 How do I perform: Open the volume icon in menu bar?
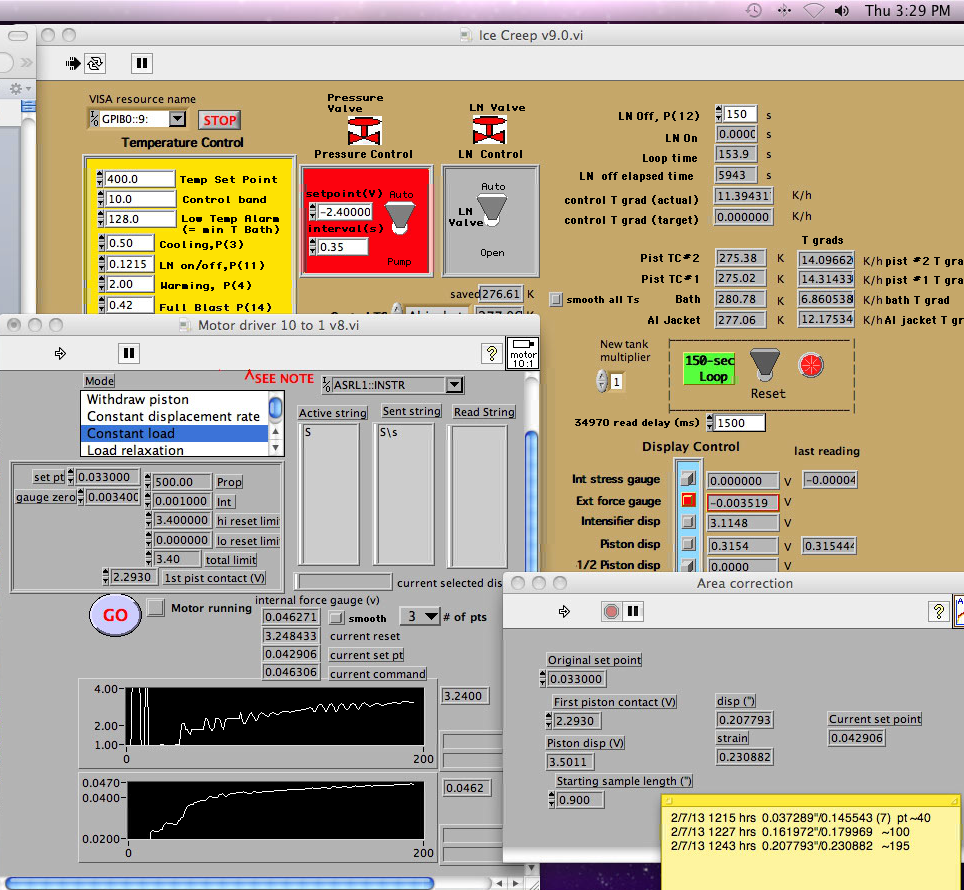point(841,11)
